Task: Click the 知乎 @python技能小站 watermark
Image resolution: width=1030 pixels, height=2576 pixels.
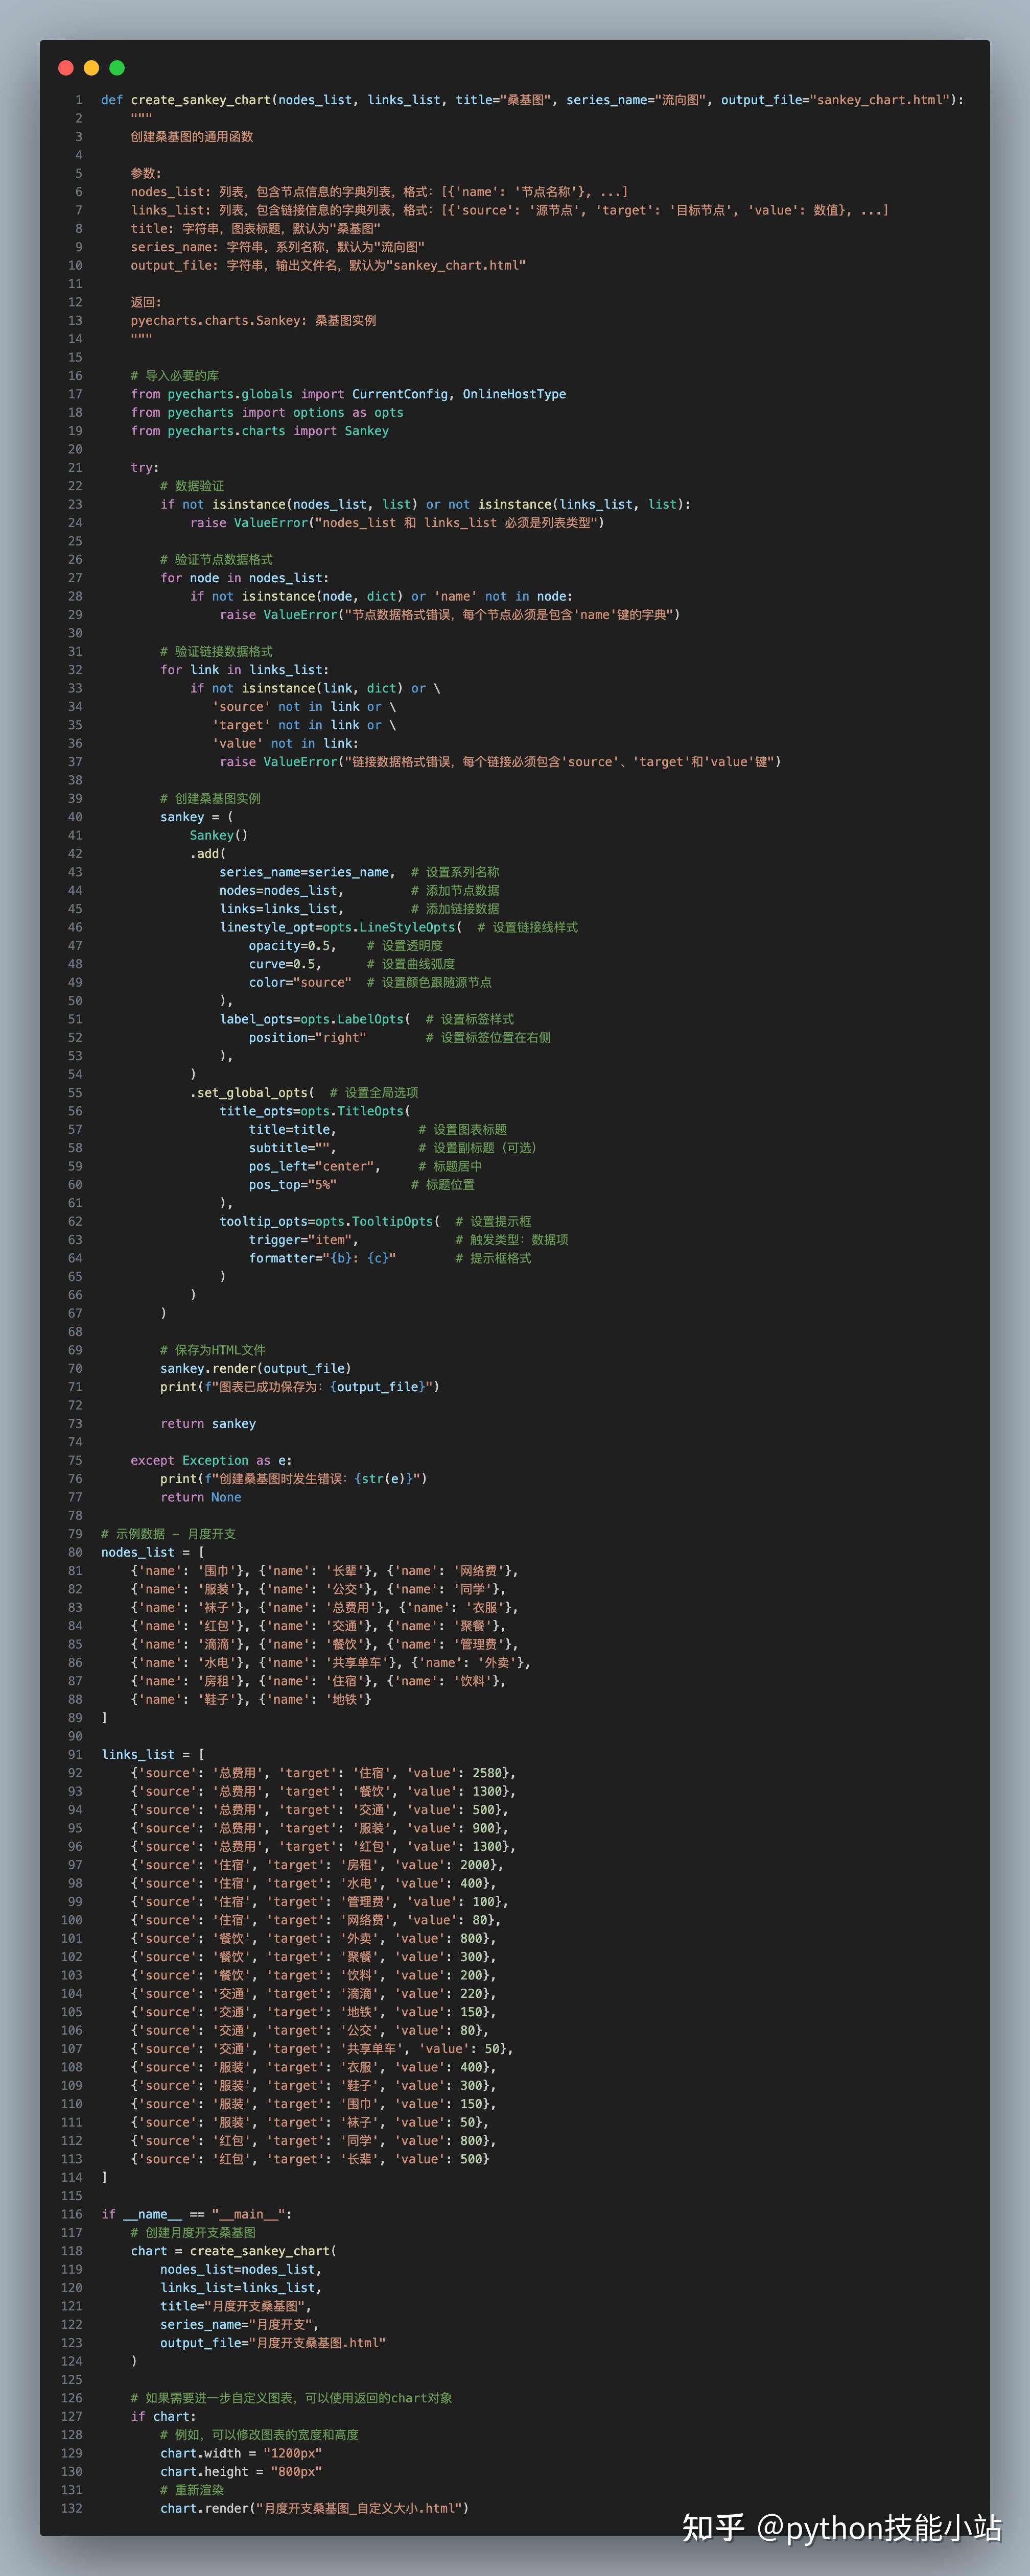Action: coord(841,2527)
